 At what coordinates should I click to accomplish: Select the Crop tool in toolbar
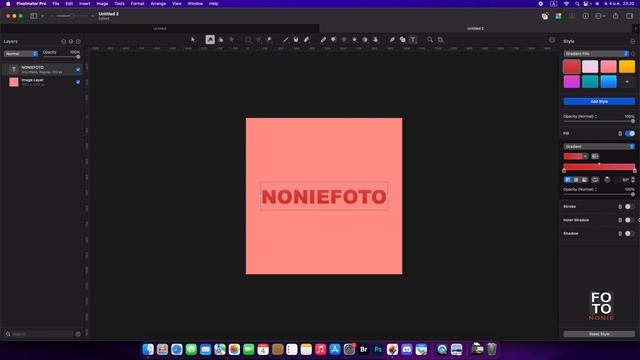tap(440, 40)
